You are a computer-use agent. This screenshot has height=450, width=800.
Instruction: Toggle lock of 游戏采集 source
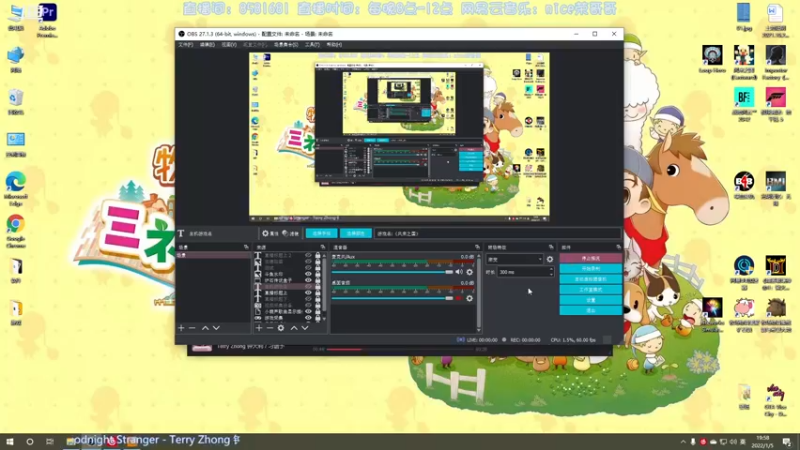point(317,318)
